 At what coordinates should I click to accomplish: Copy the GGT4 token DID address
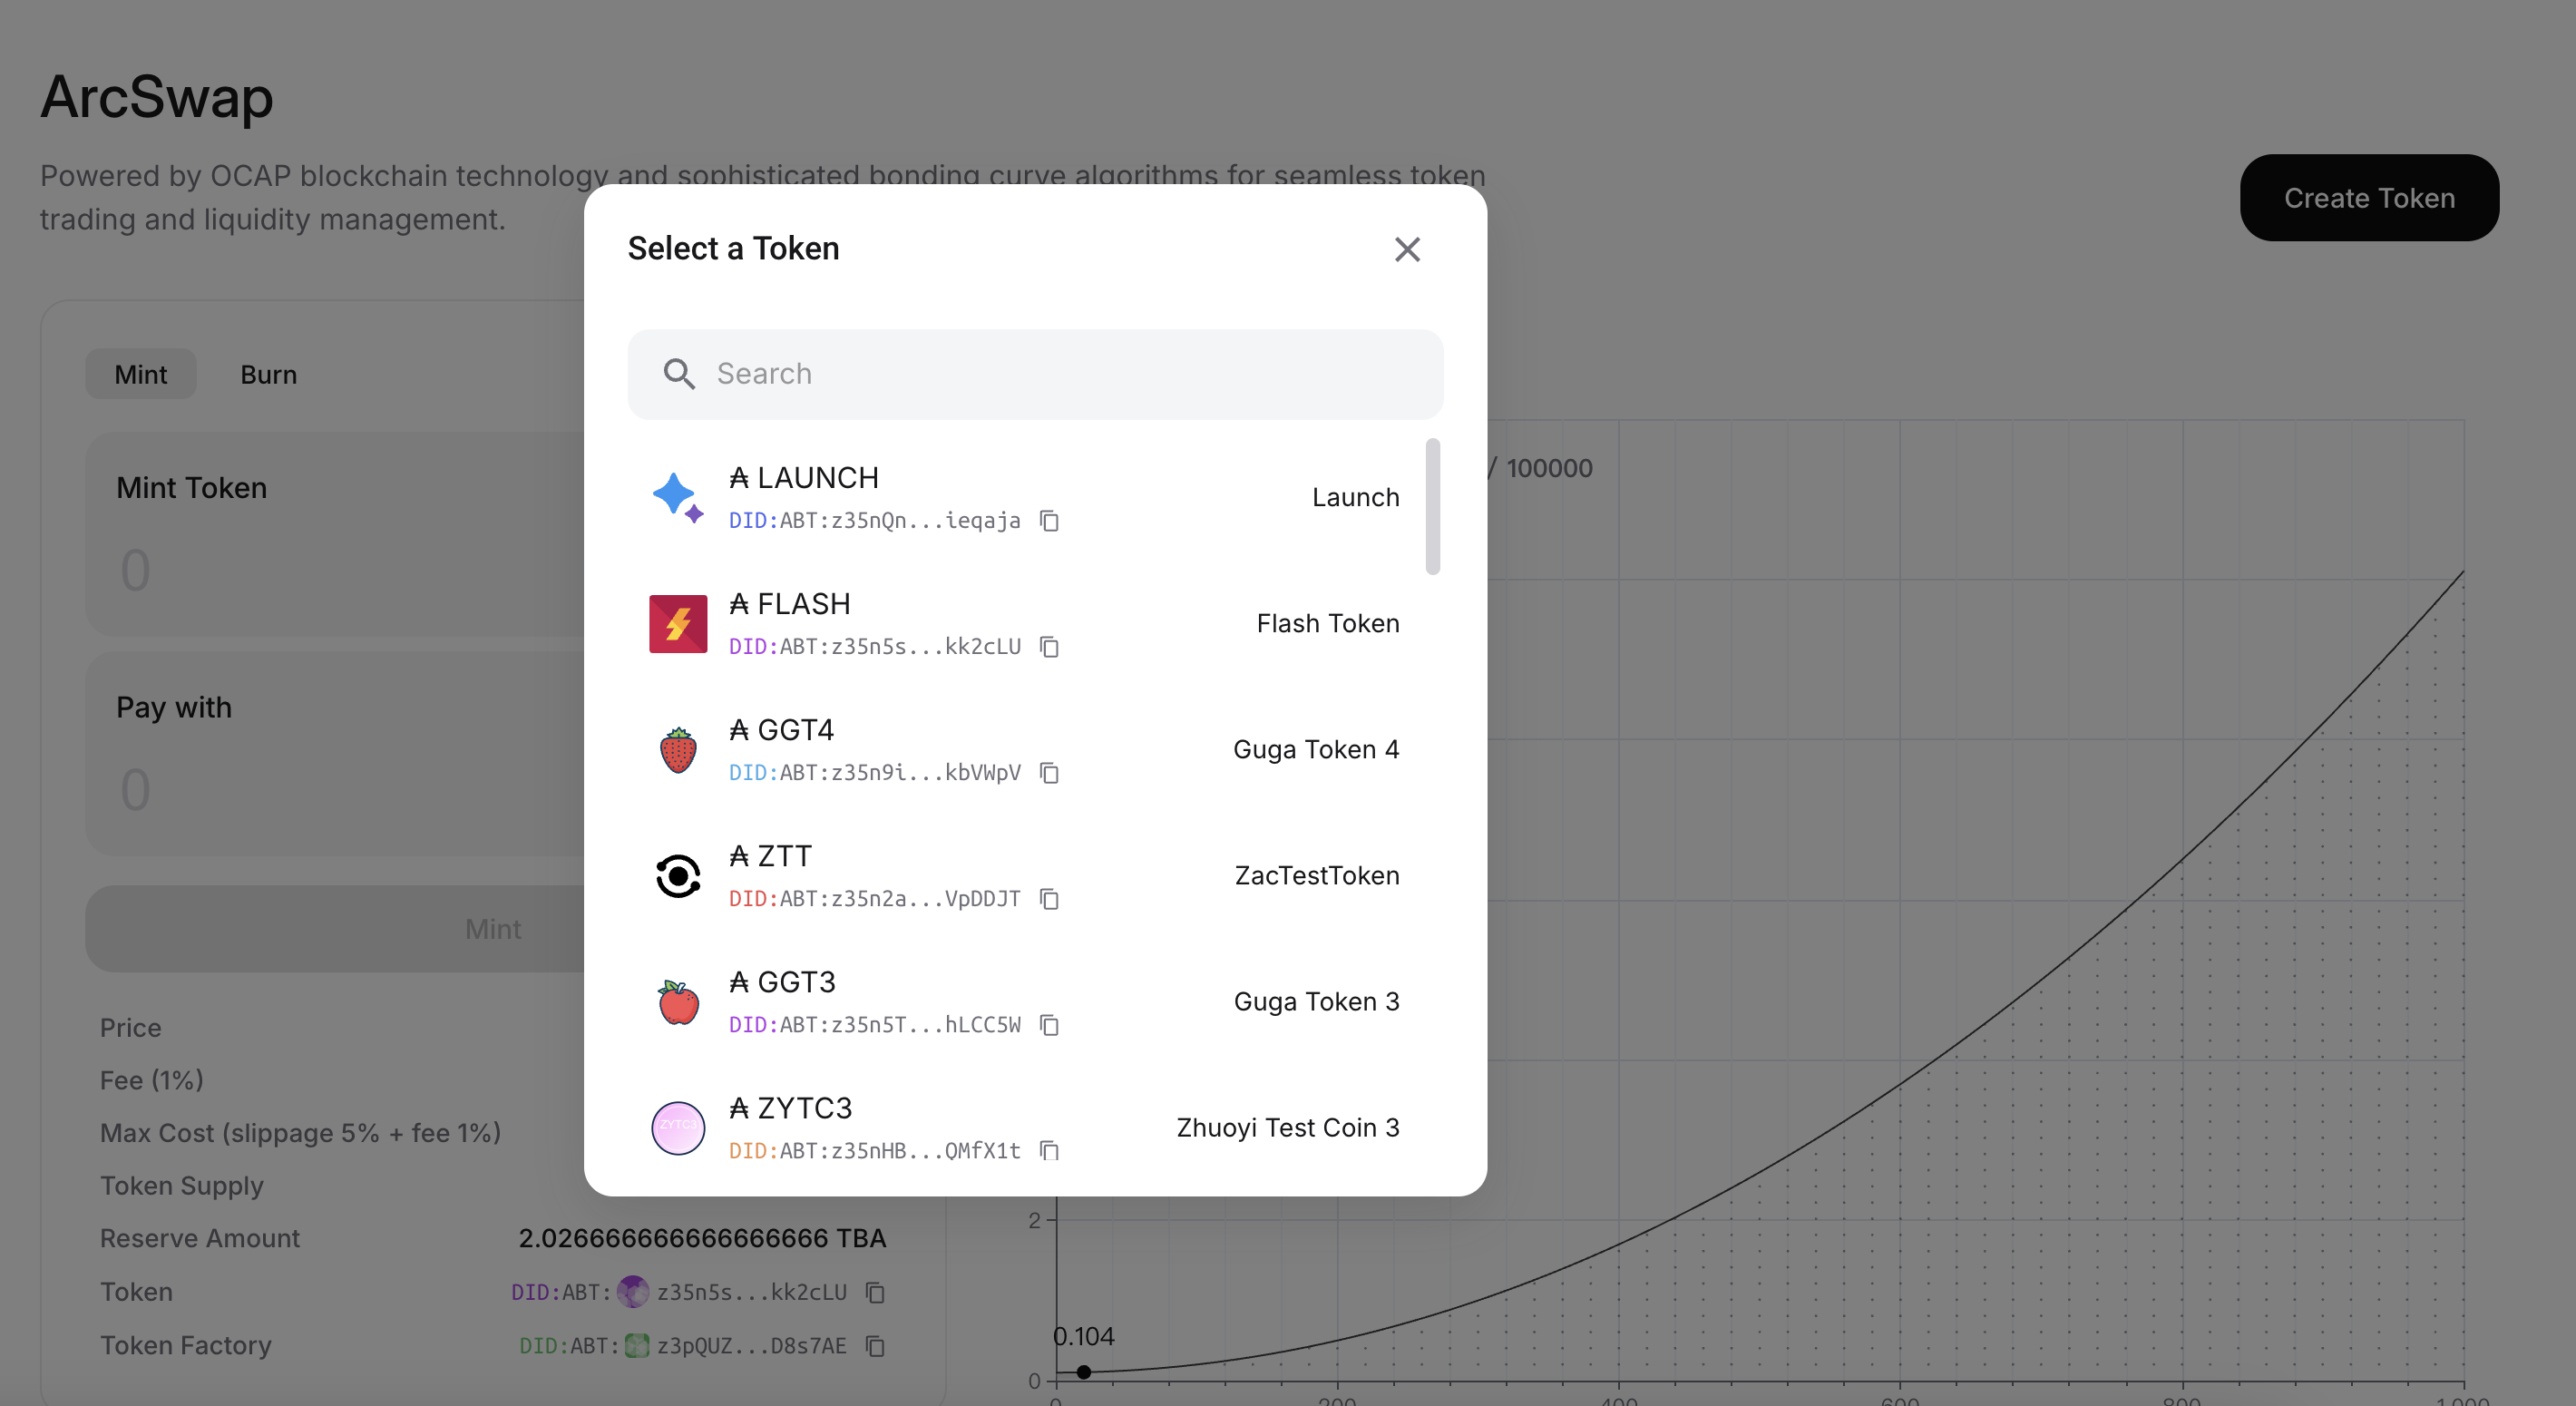tap(1049, 773)
